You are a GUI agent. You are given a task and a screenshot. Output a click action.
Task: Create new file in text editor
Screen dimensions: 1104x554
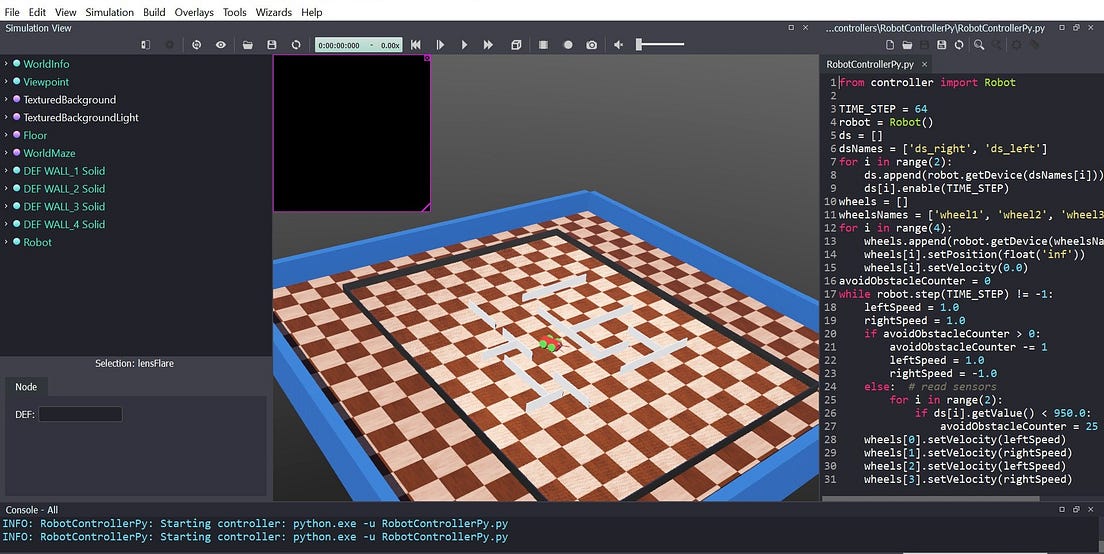[x=890, y=44]
